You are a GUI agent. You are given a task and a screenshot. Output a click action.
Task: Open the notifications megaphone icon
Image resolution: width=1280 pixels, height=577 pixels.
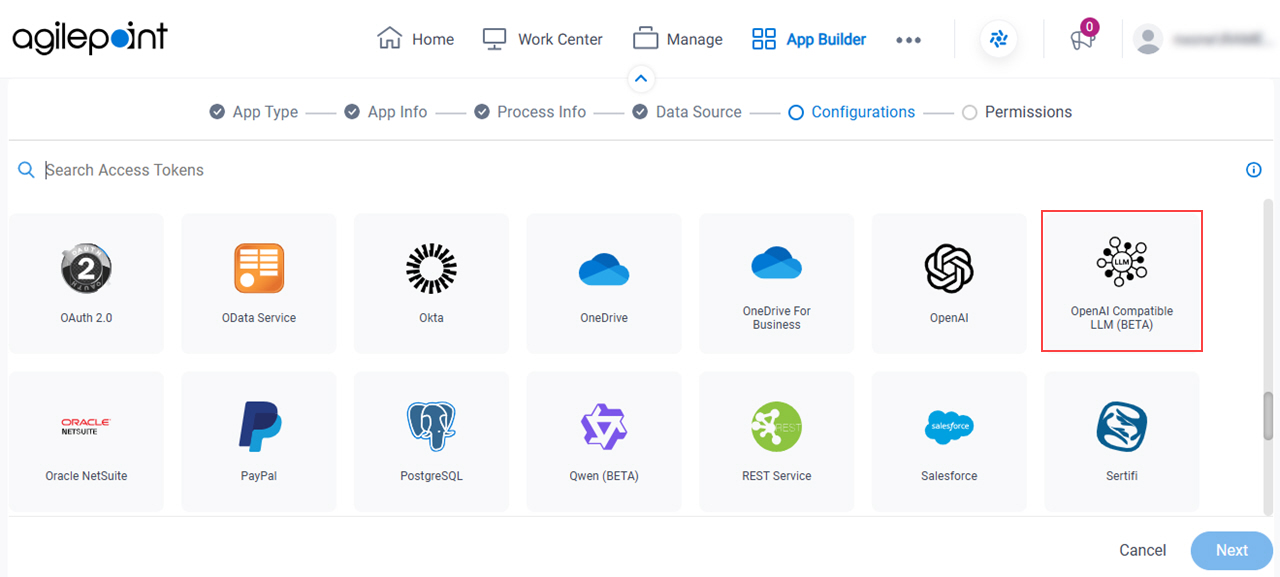tap(1082, 41)
